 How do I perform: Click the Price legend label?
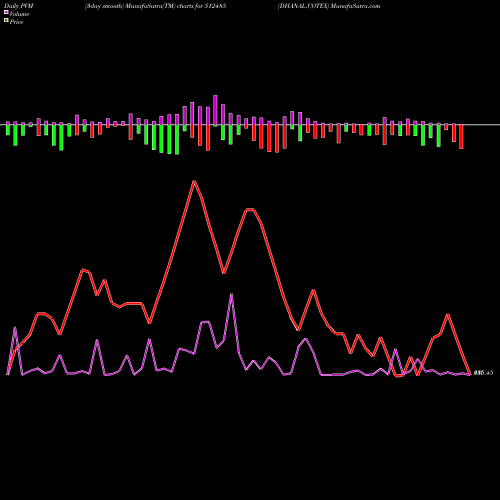point(16,22)
